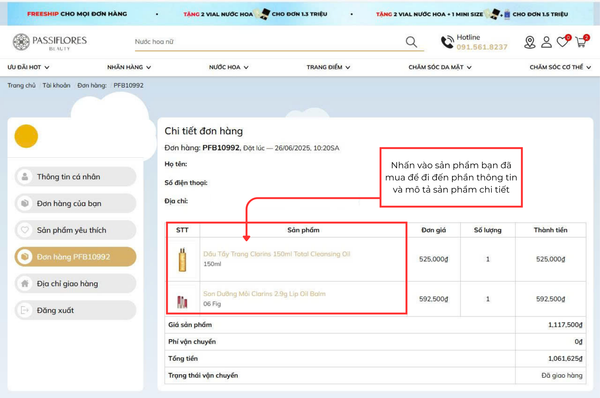The width and height of the screenshot is (600, 398).
Task: Click the Clarins lip oil balm thumbnail
Action: (x=183, y=302)
